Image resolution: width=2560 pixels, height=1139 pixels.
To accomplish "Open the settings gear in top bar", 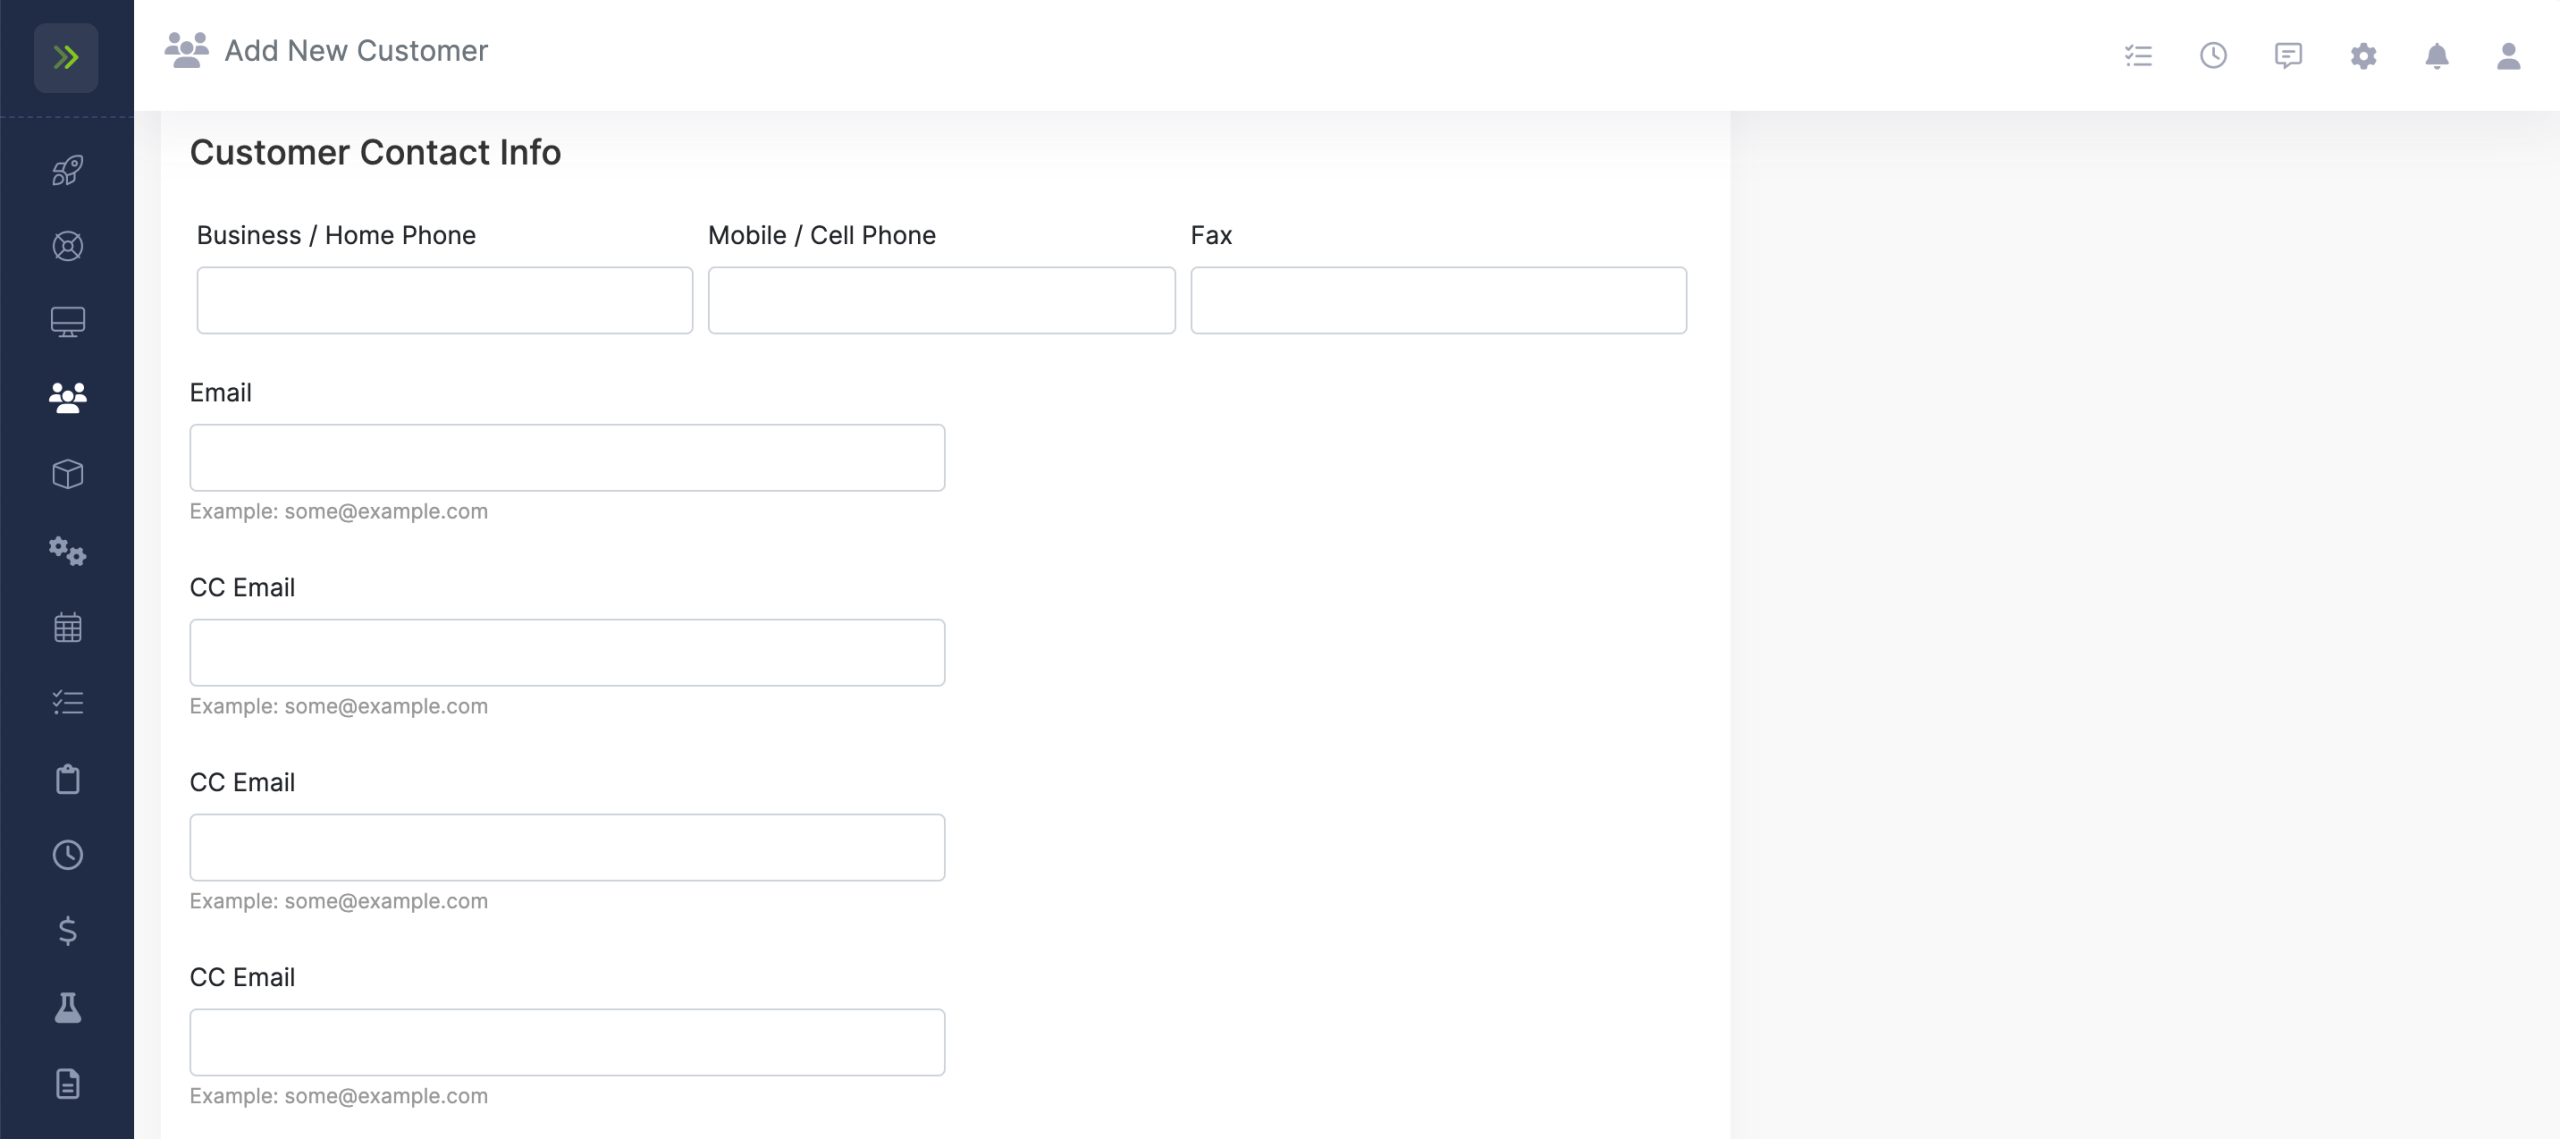I will [x=2363, y=55].
